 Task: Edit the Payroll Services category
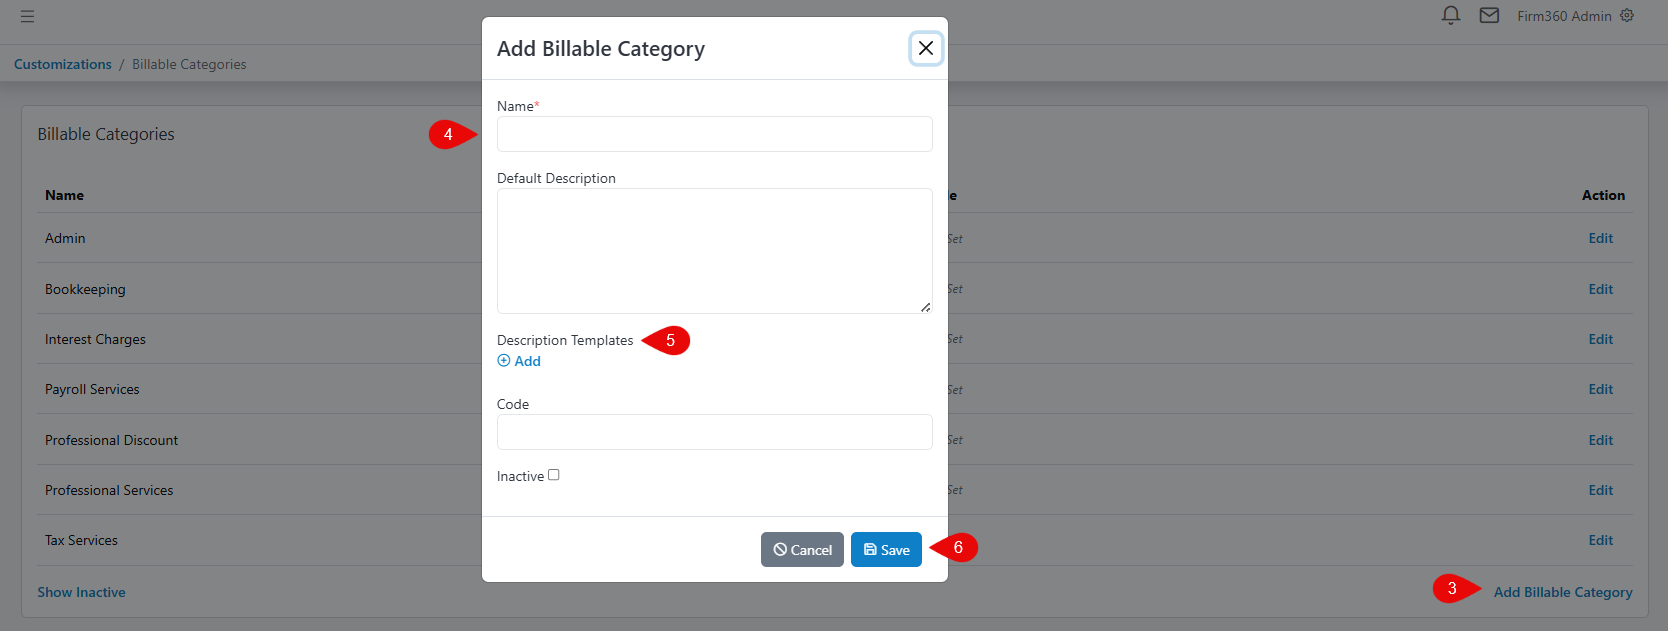tap(1600, 389)
